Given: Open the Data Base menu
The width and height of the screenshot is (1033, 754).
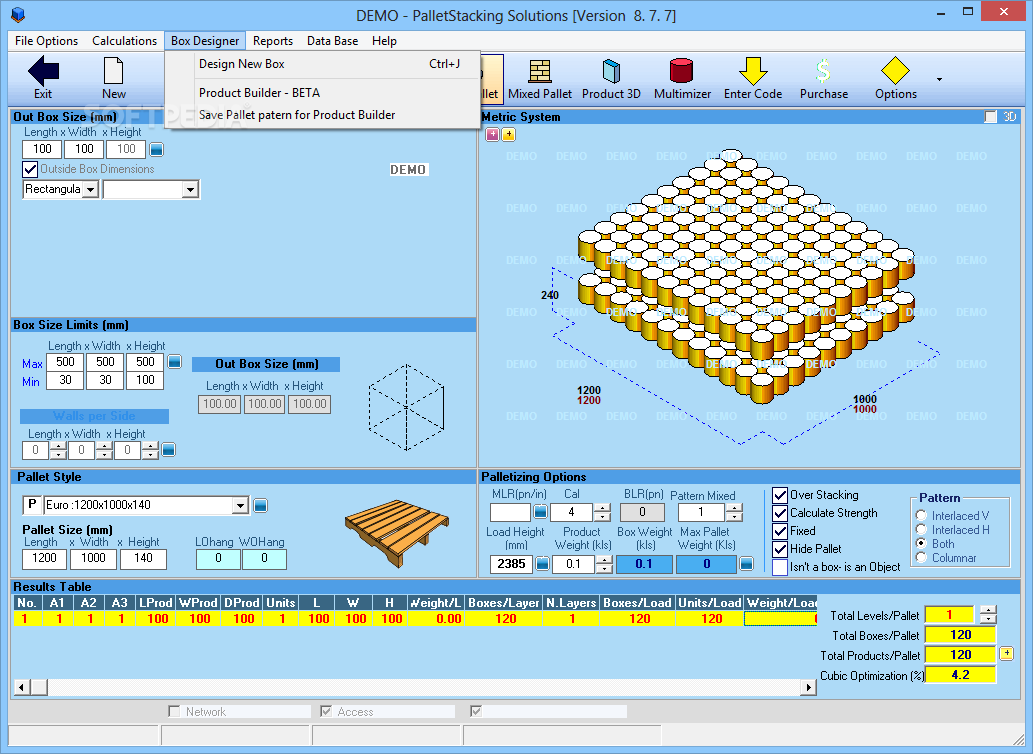Looking at the screenshot, I should [x=333, y=41].
